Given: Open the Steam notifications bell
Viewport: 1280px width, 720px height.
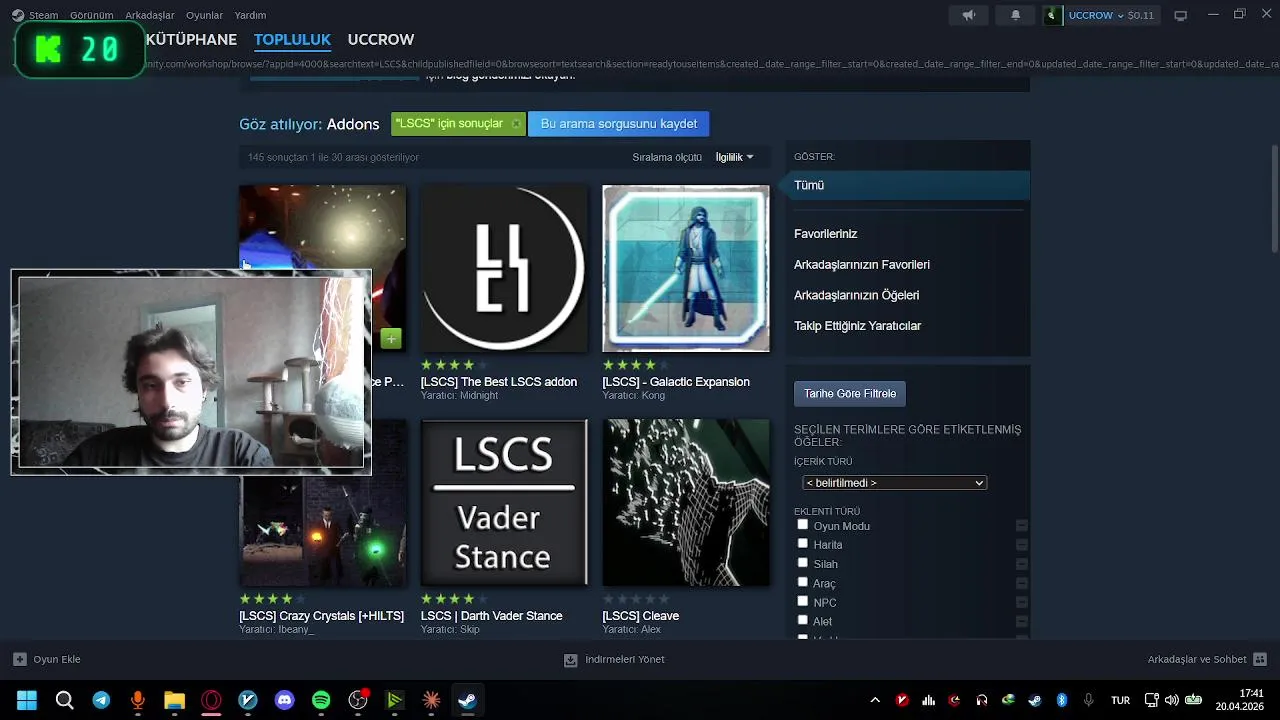Looking at the screenshot, I should [x=1015, y=15].
